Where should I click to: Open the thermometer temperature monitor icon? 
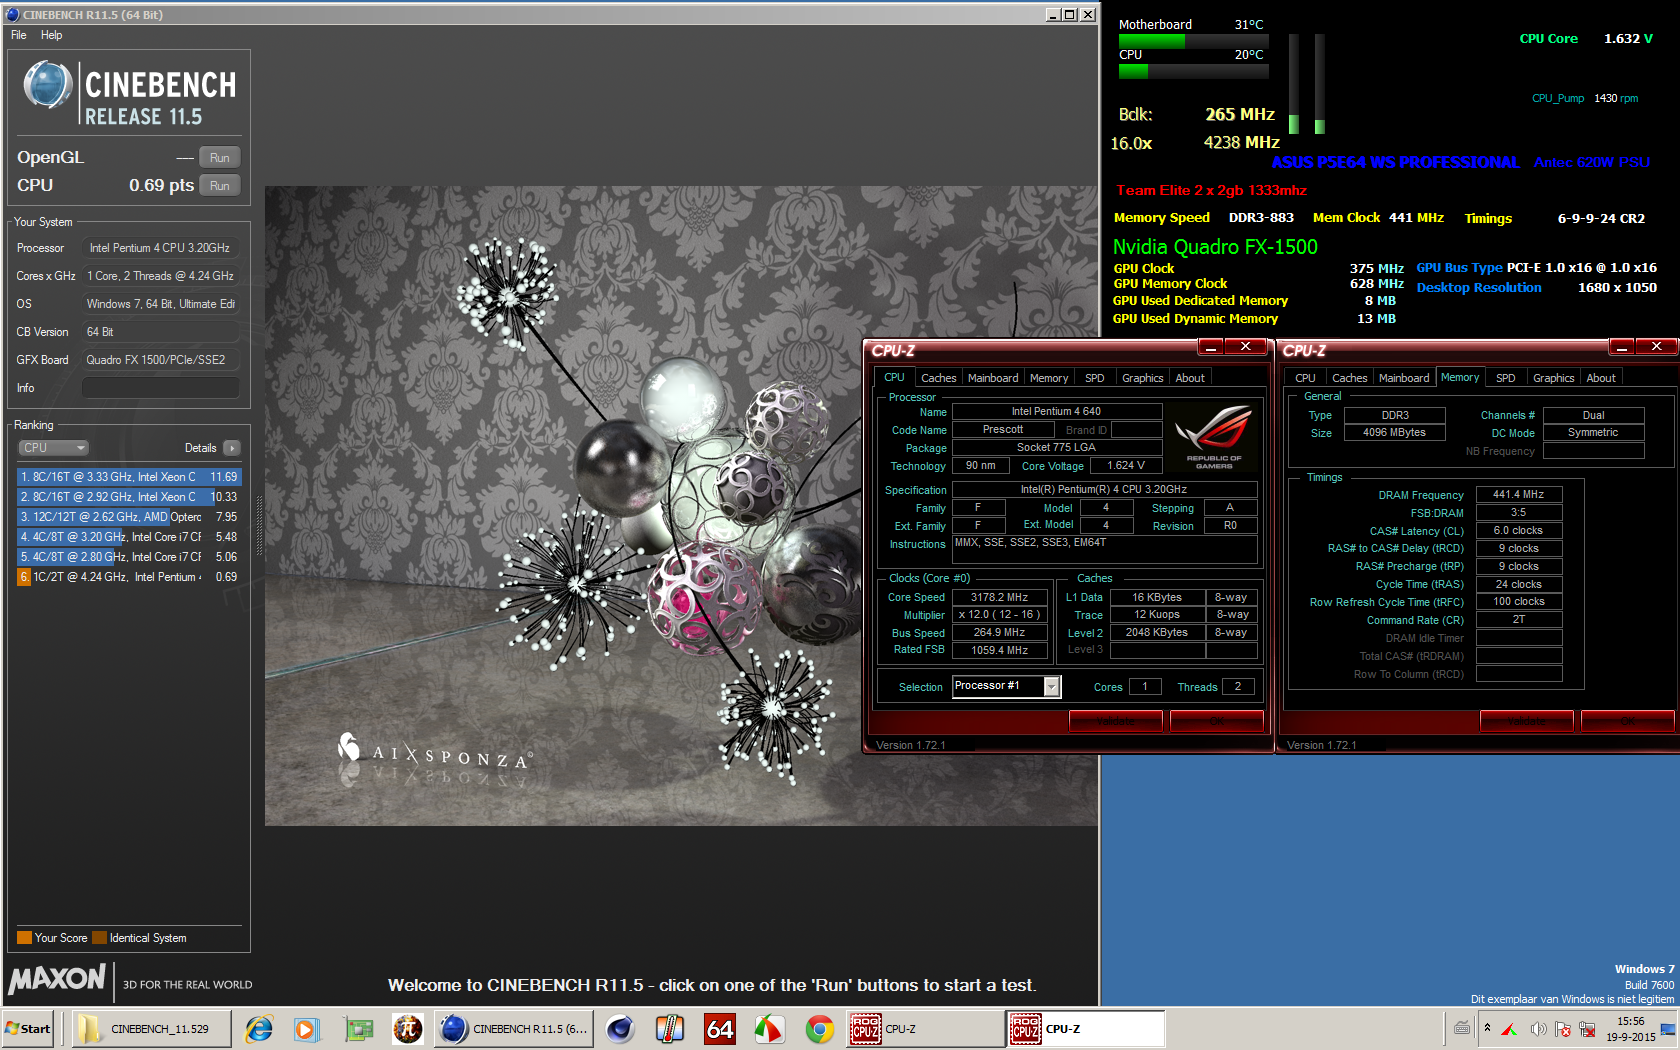click(x=670, y=1028)
